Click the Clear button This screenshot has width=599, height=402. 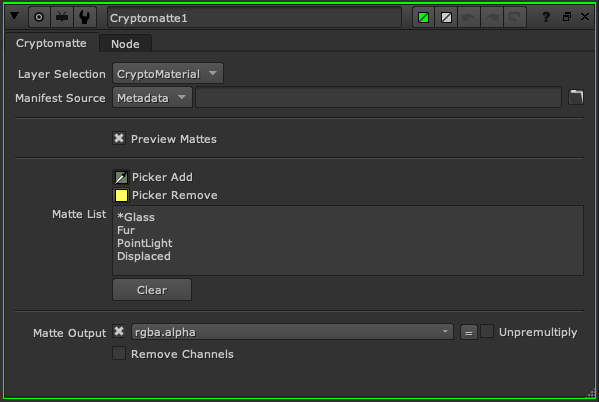(152, 290)
